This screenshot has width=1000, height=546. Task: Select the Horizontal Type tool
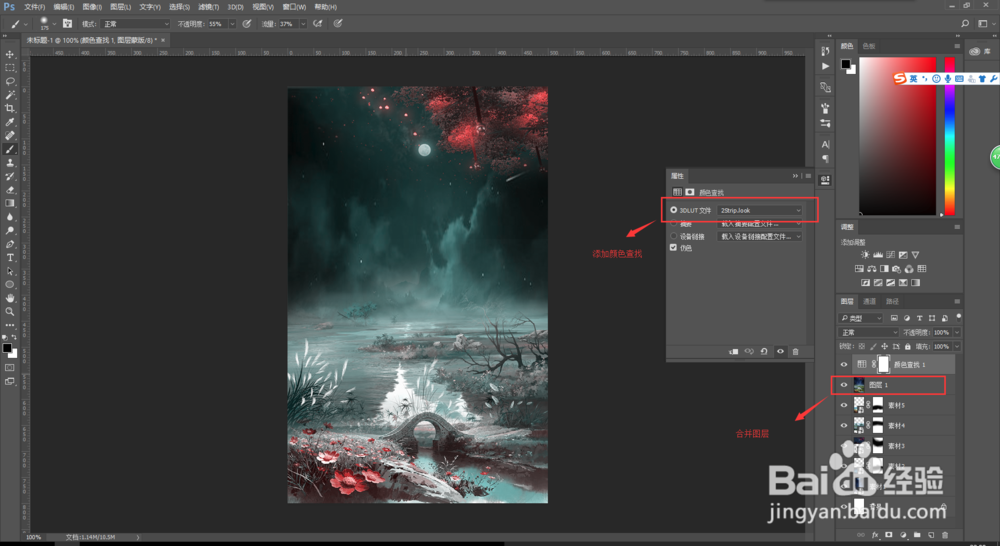pyautogui.click(x=10, y=258)
